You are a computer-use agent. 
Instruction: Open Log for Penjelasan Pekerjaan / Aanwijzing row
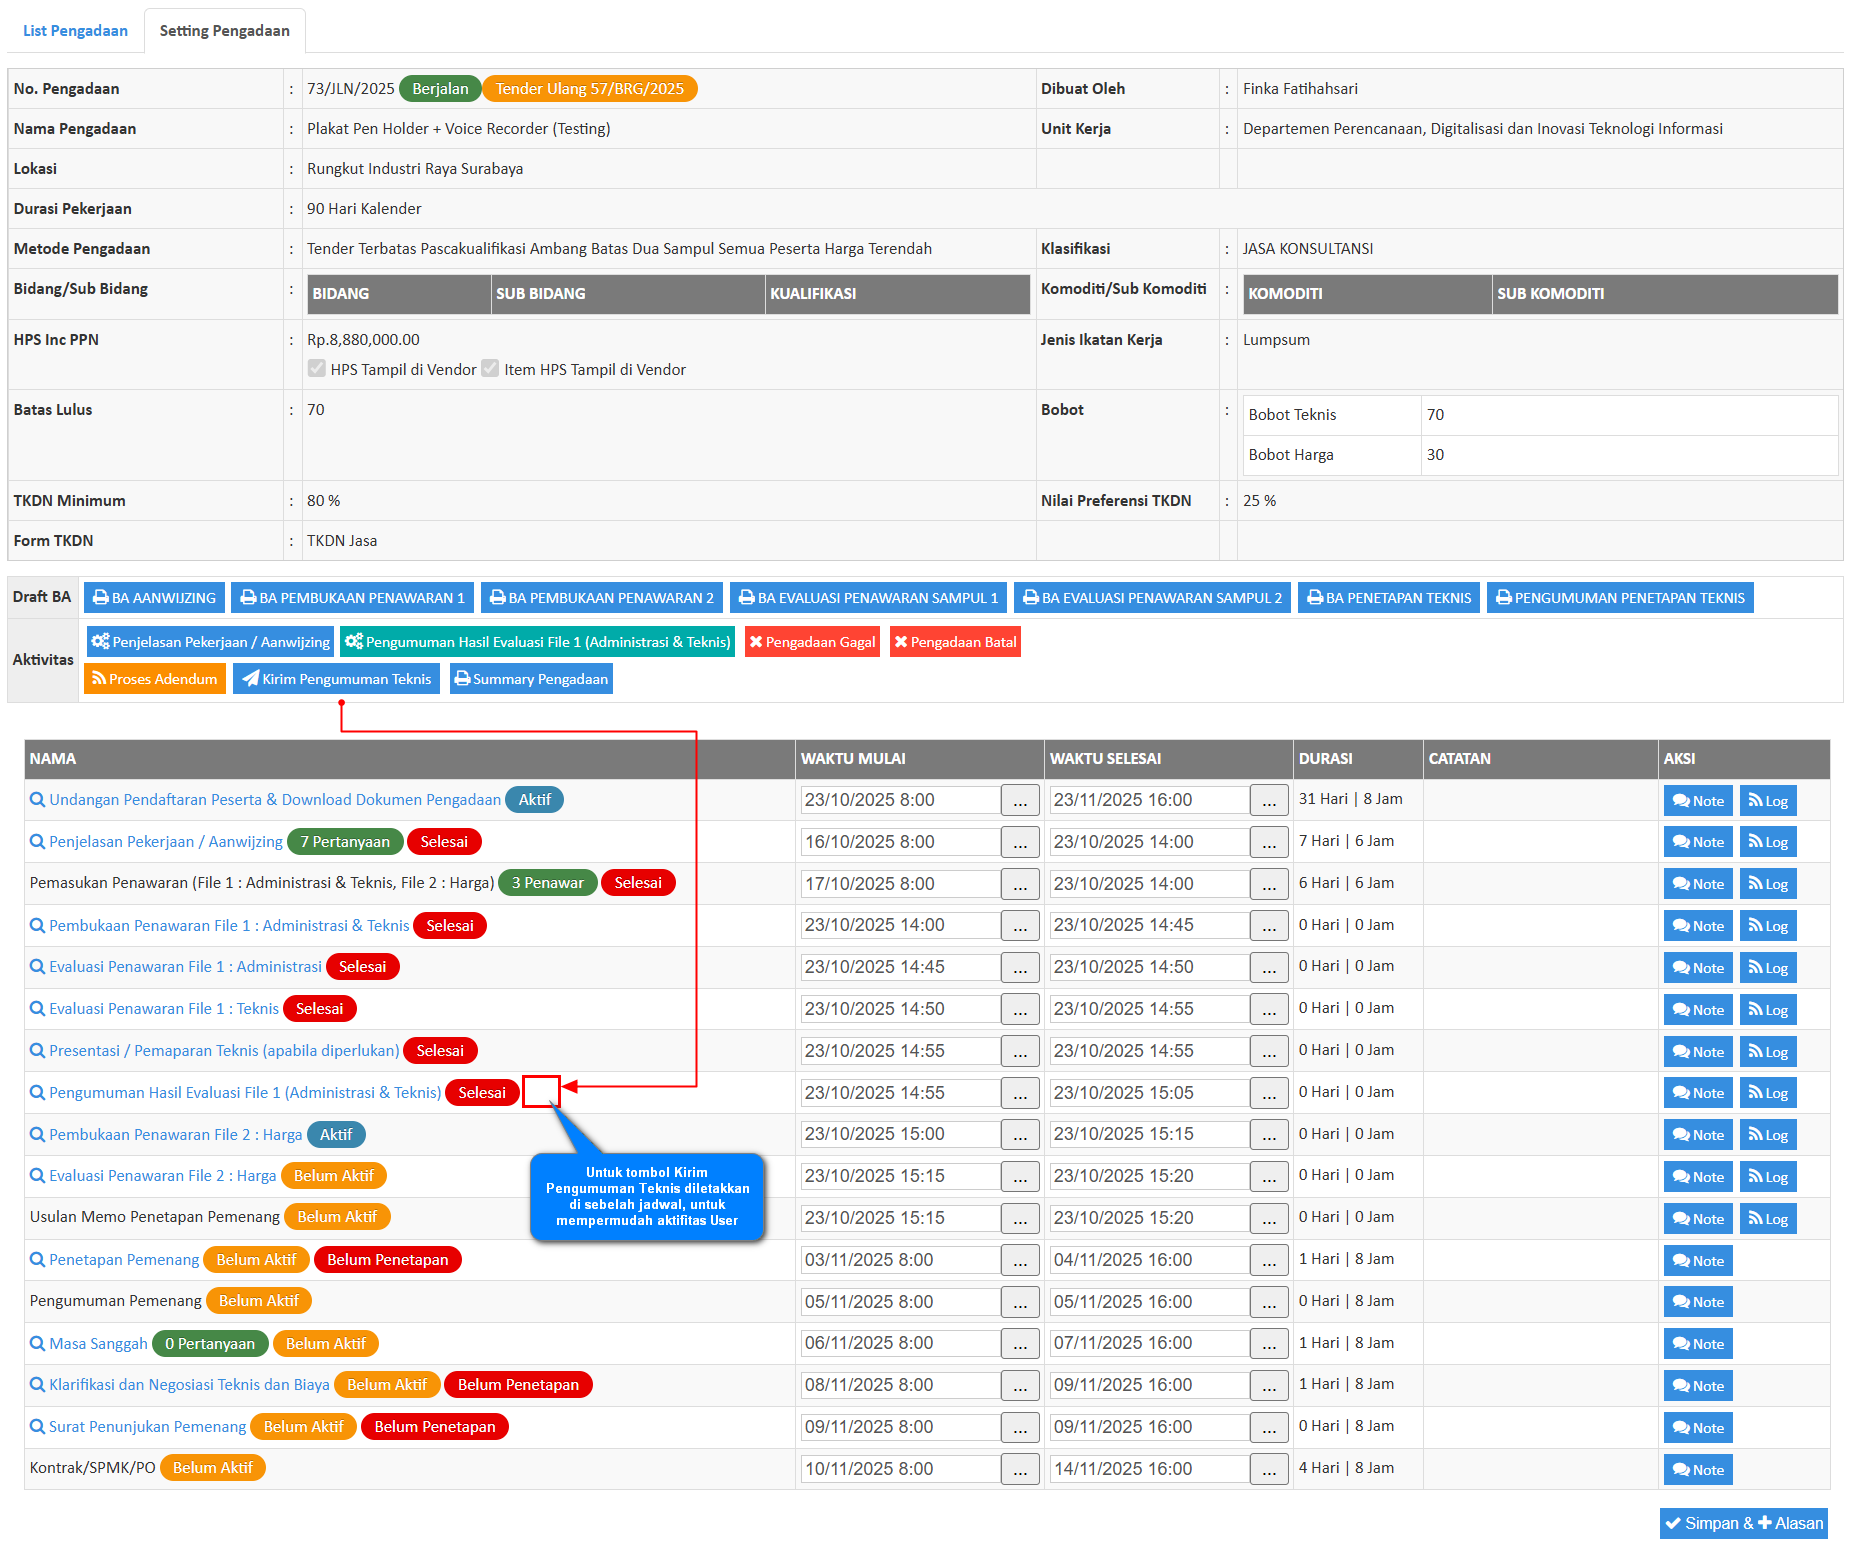[1767, 842]
